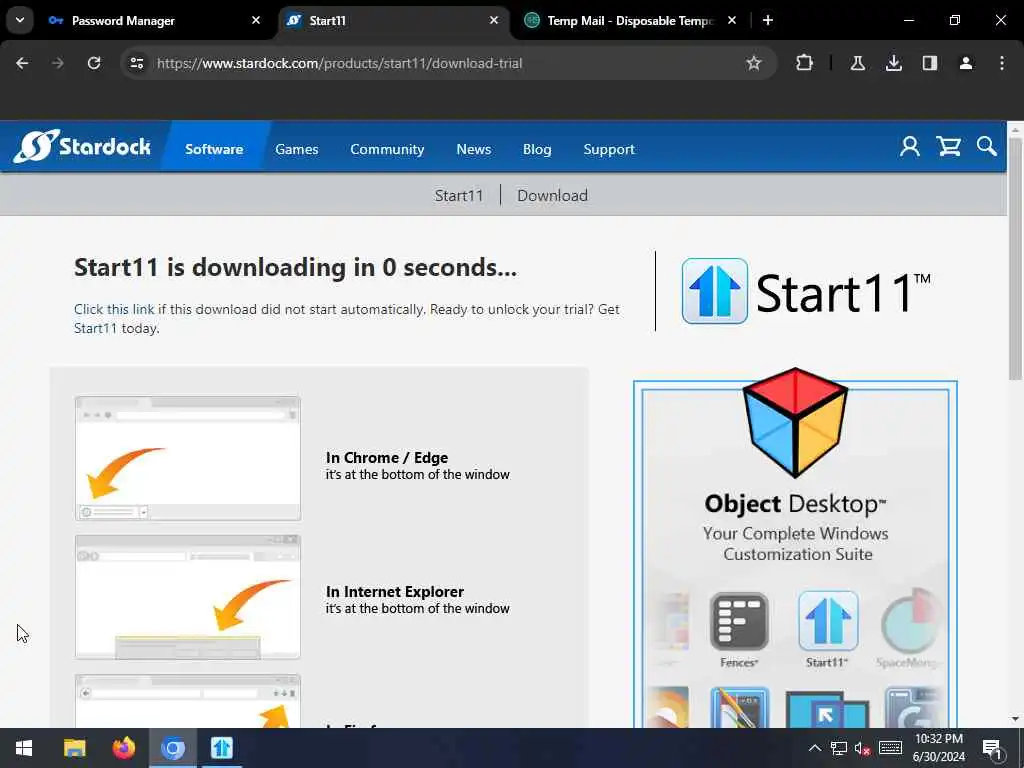Click the Start11 breadcrumb link
Viewport: 1024px width, 768px height.
pyautogui.click(x=458, y=195)
